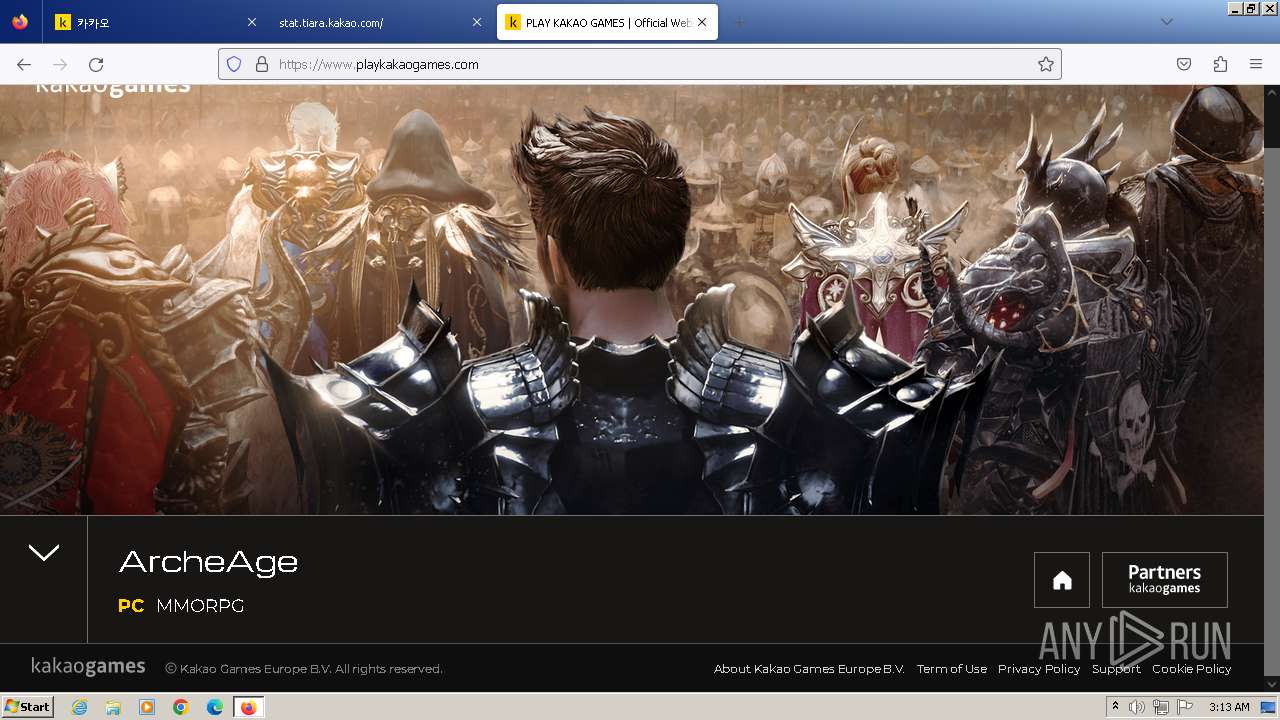The image size is (1280, 720).
Task: Open File Explorer from taskbar
Action: (113, 707)
